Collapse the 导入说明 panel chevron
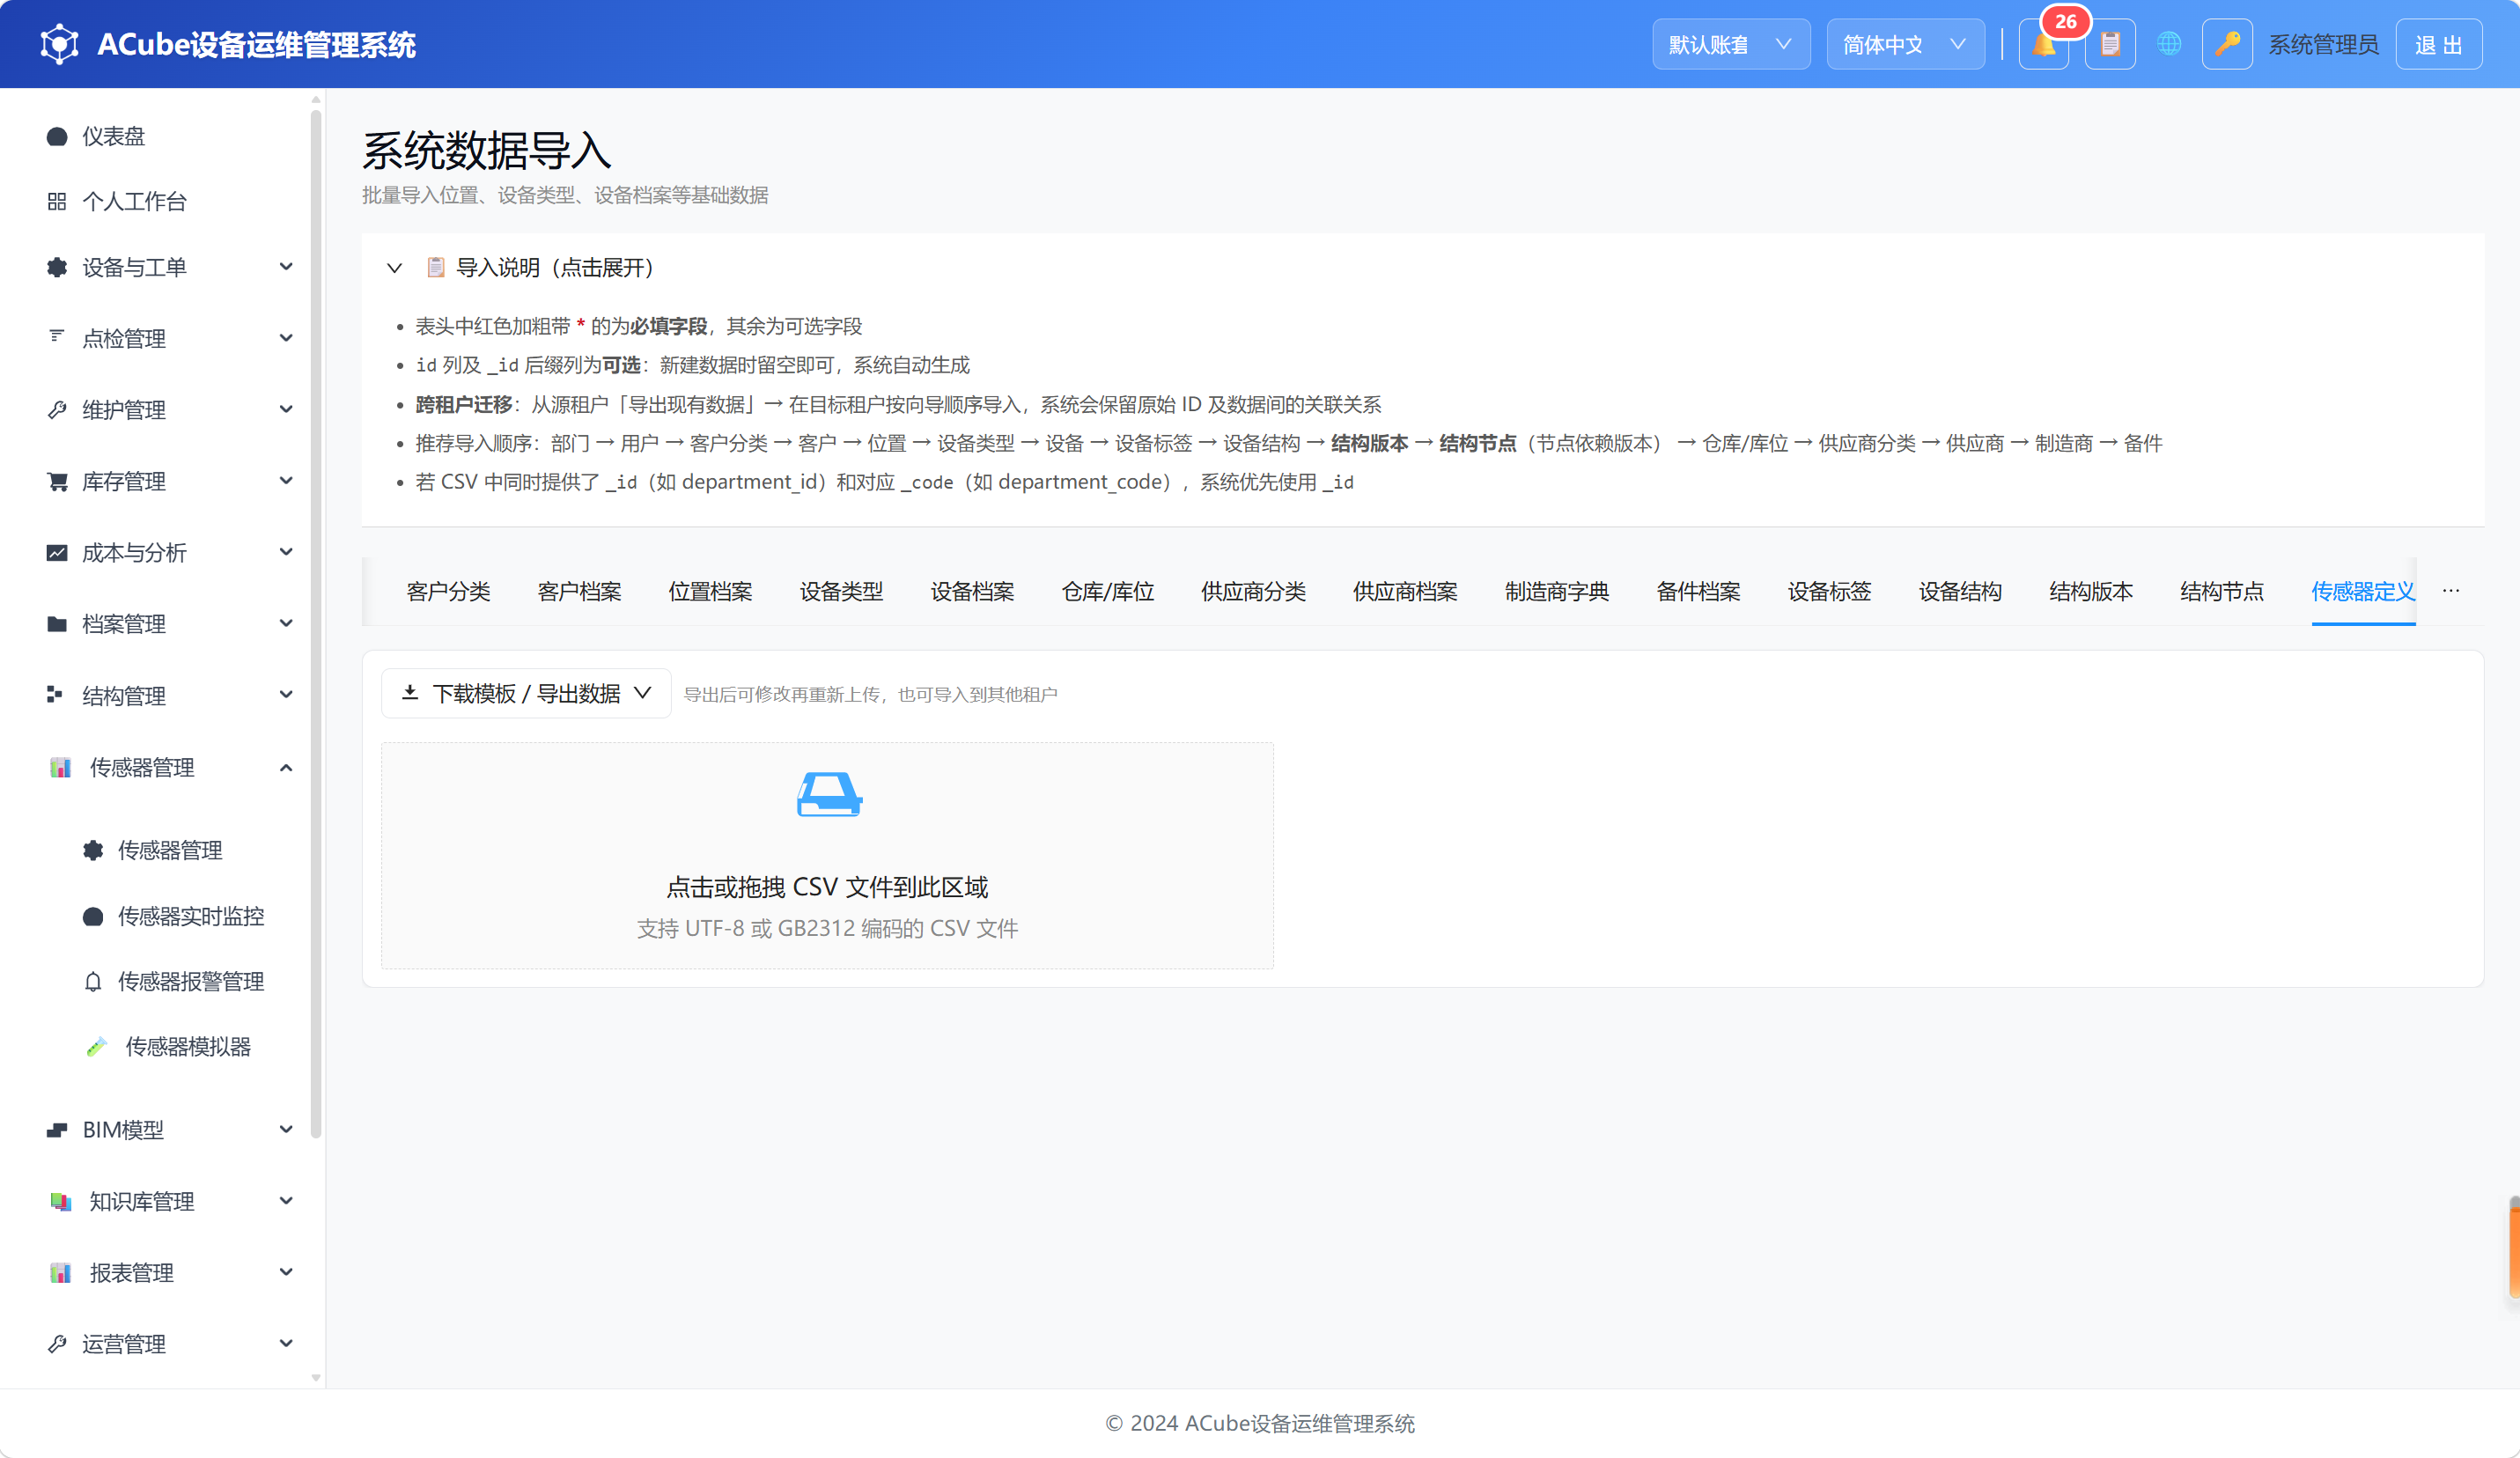The width and height of the screenshot is (2520, 1458). 394,268
